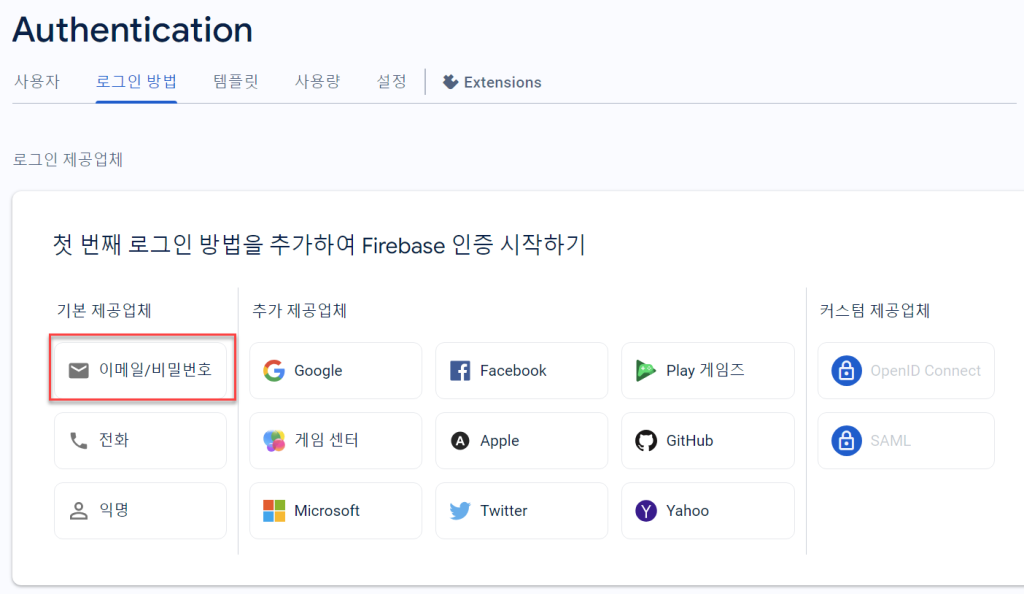Click the 로그인 제공업체 section label
Image resolution: width=1024 pixels, height=594 pixels.
[x=68, y=159]
